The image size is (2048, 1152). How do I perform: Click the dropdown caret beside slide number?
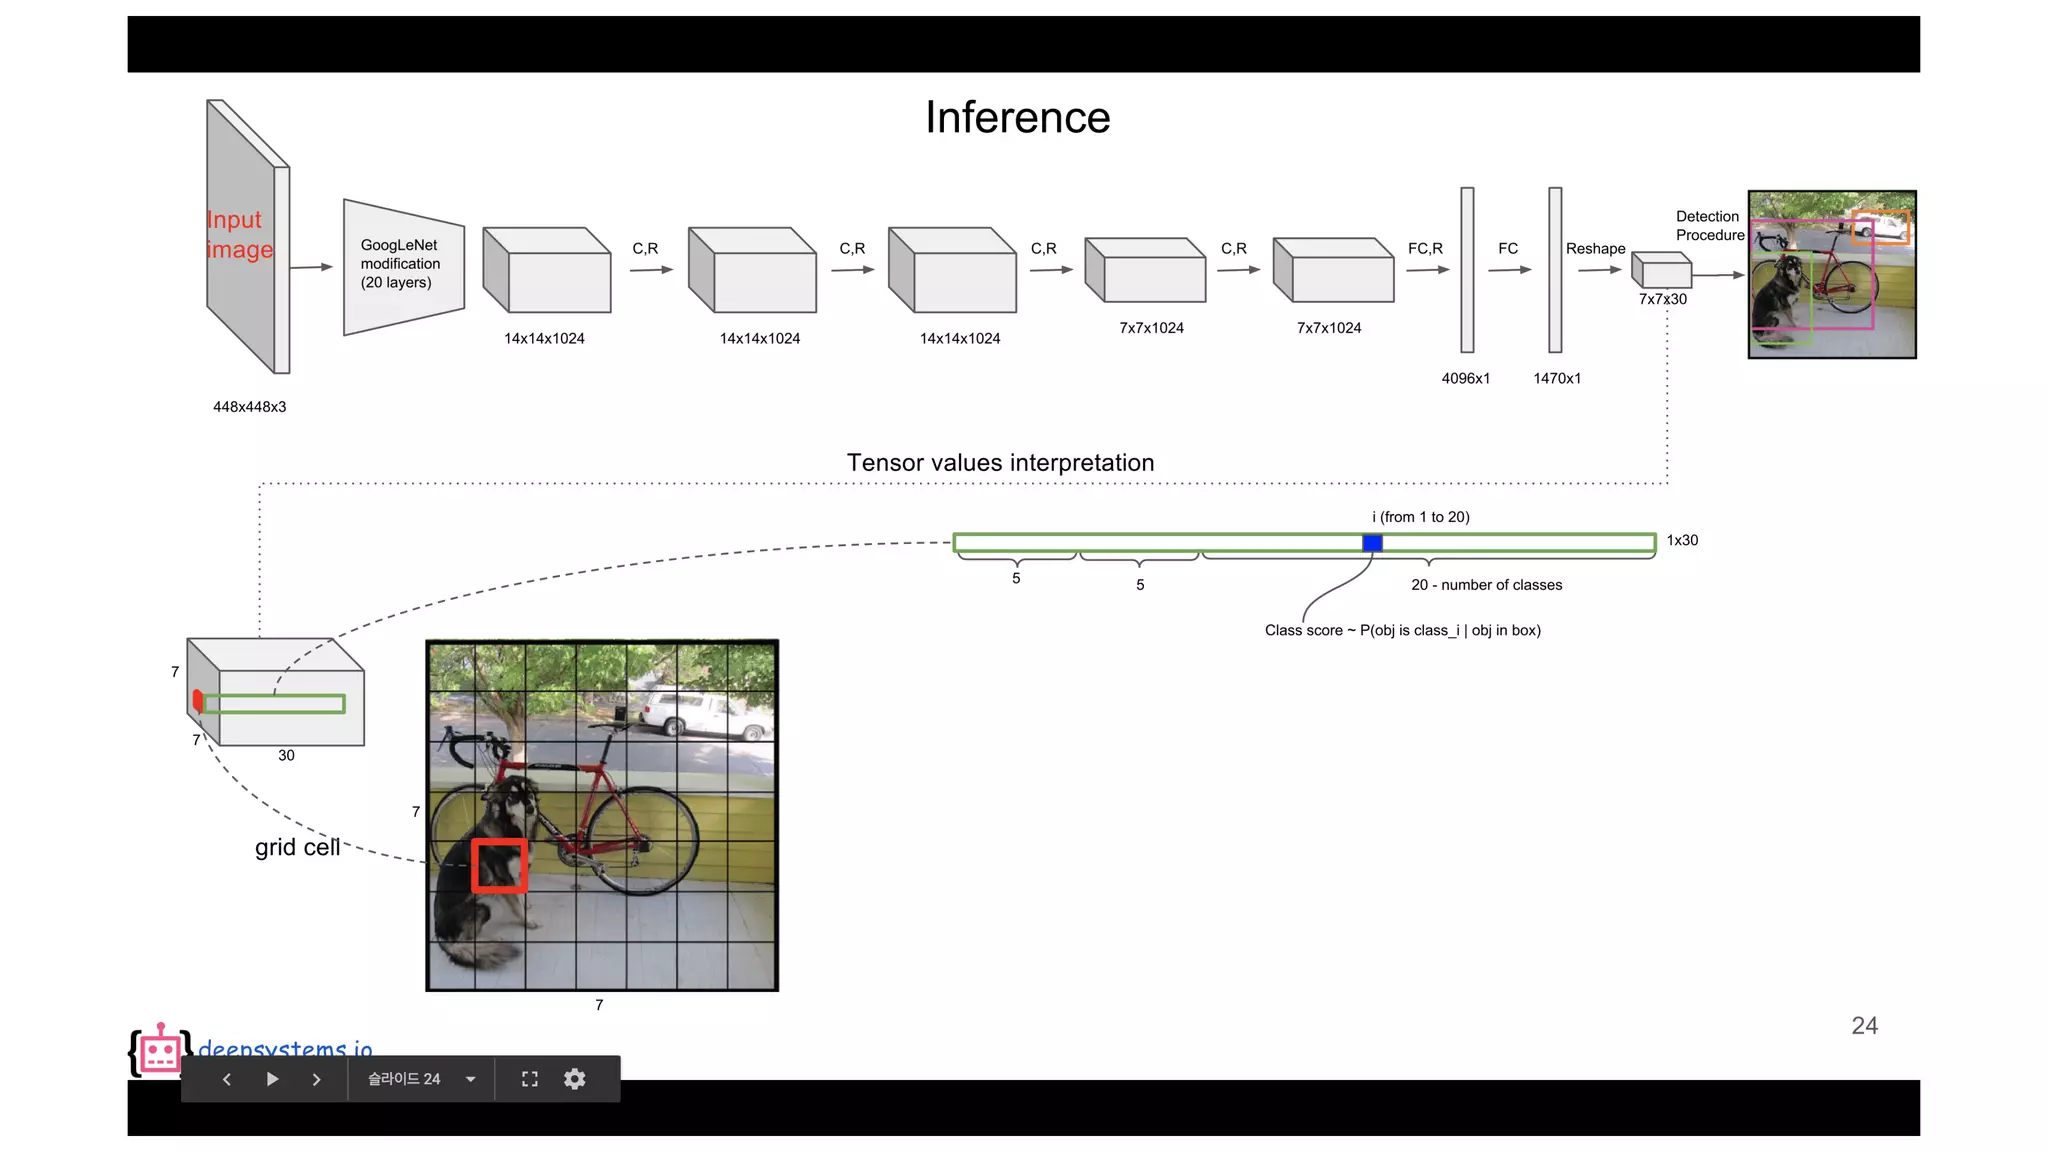point(470,1079)
